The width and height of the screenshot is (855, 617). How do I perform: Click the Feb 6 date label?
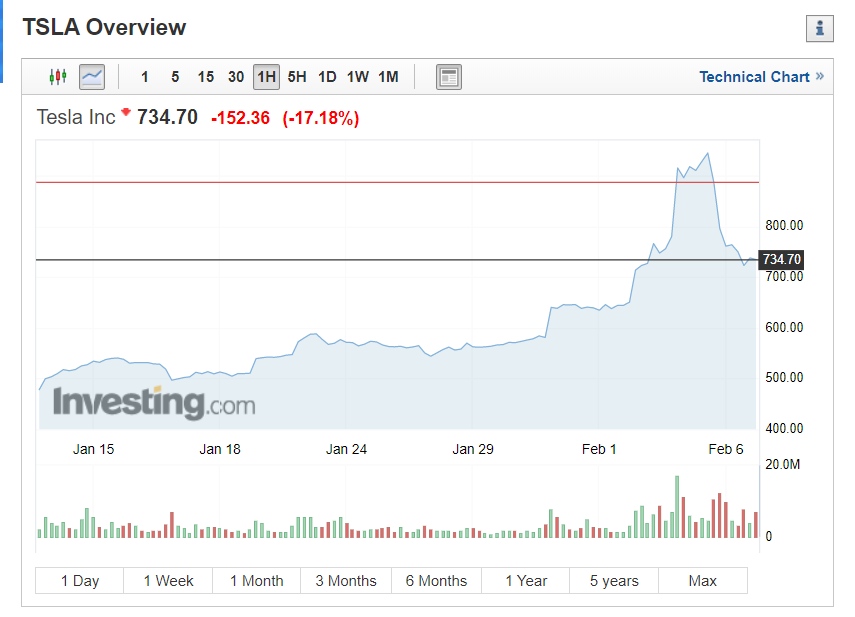point(726,449)
